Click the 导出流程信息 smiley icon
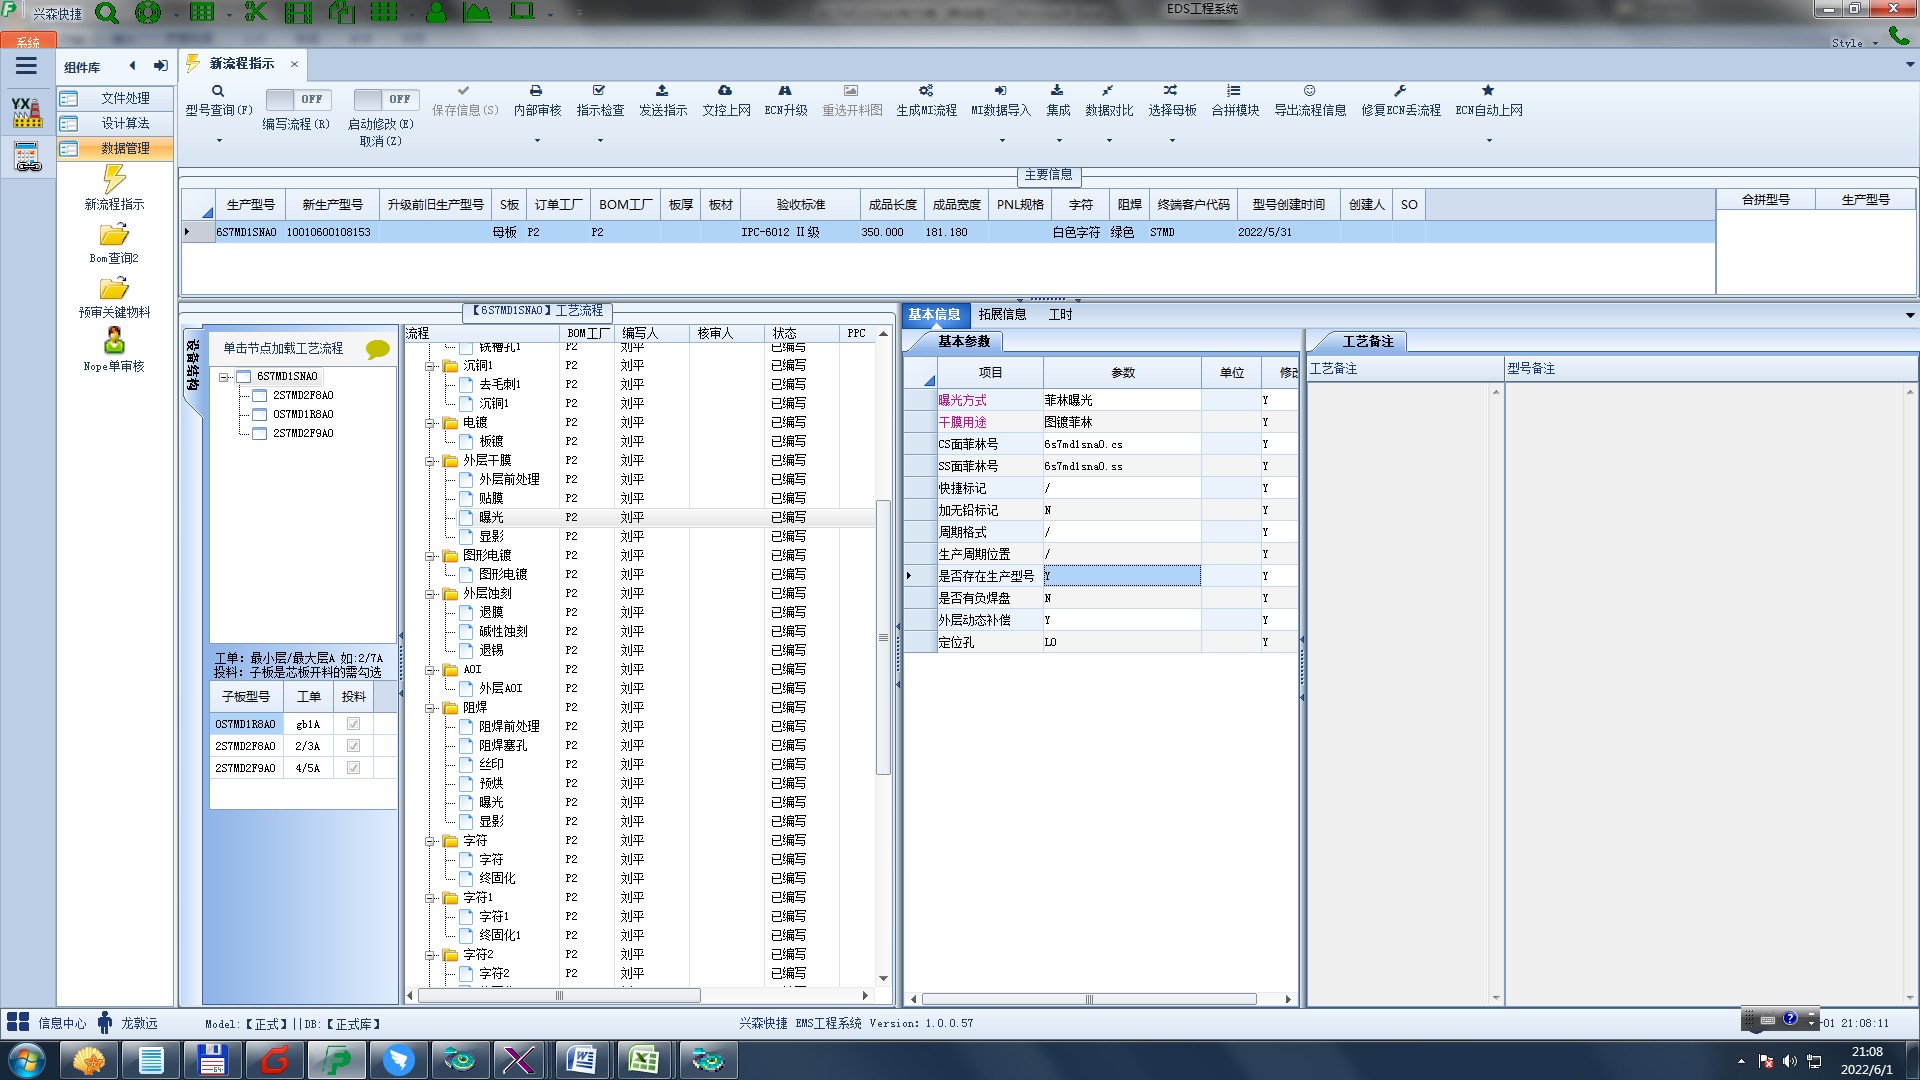Viewport: 1920px width, 1080px height. click(x=1309, y=91)
